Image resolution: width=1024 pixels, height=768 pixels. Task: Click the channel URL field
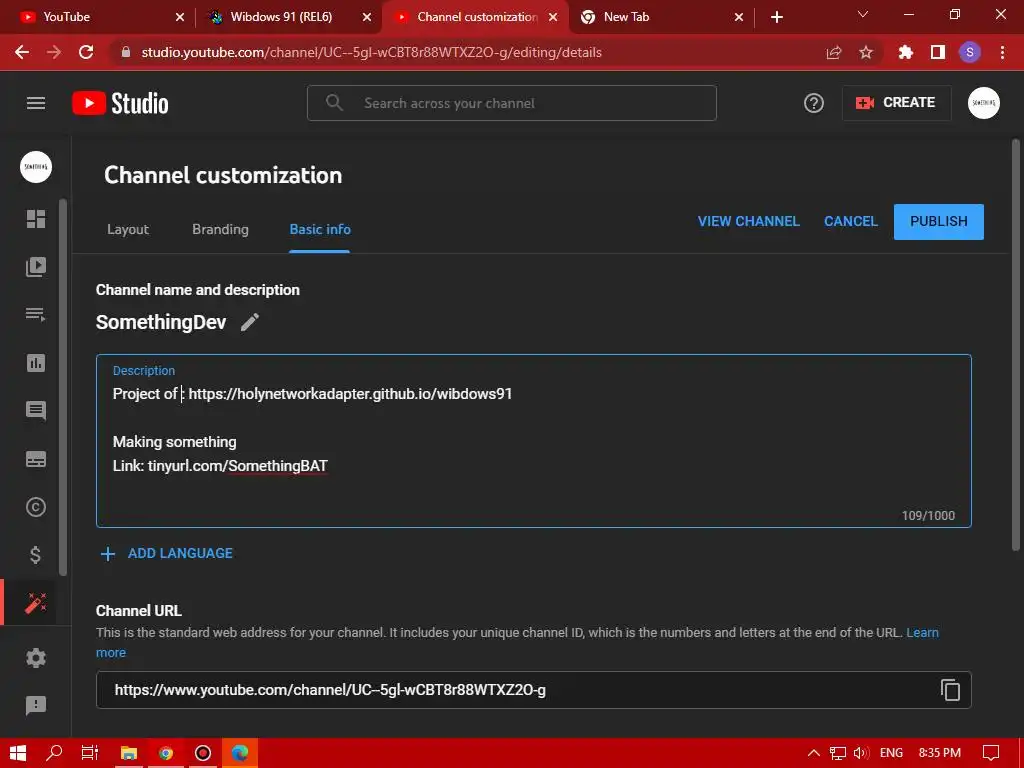(534, 690)
